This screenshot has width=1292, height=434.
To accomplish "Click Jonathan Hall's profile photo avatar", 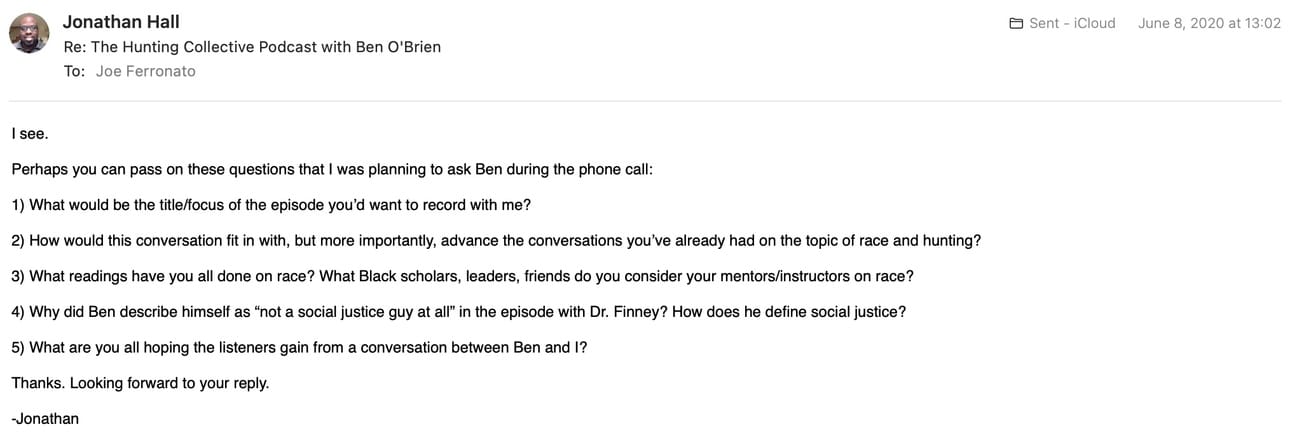I will (29, 33).
